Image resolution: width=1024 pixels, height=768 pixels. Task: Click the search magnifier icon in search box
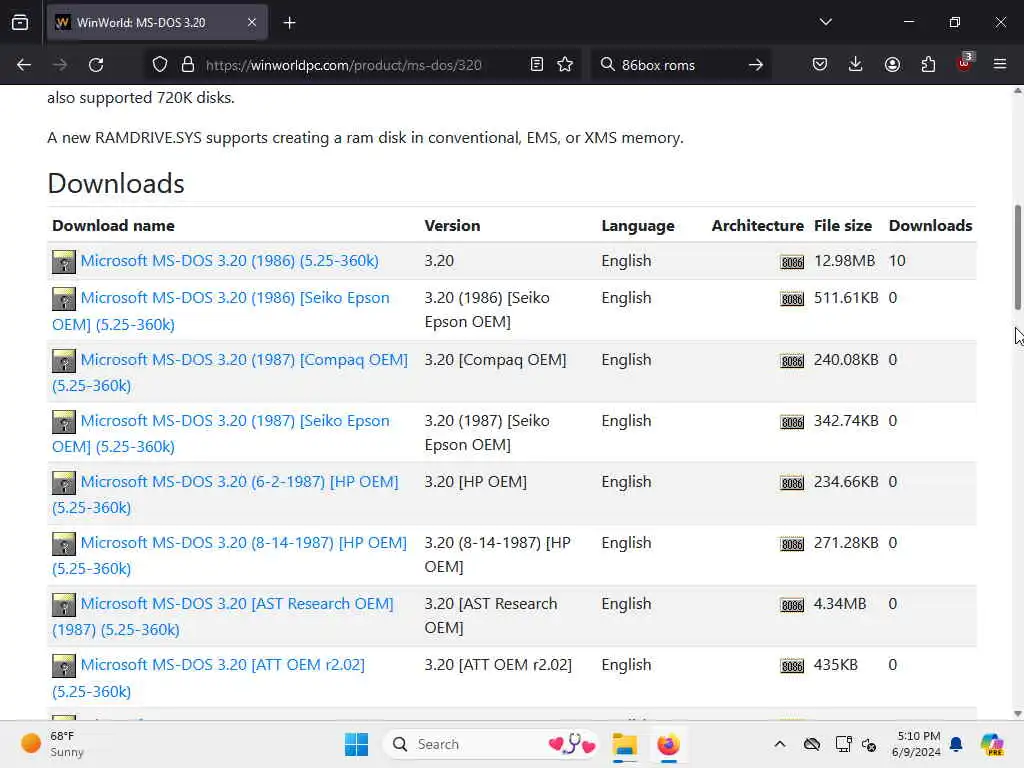click(607, 65)
